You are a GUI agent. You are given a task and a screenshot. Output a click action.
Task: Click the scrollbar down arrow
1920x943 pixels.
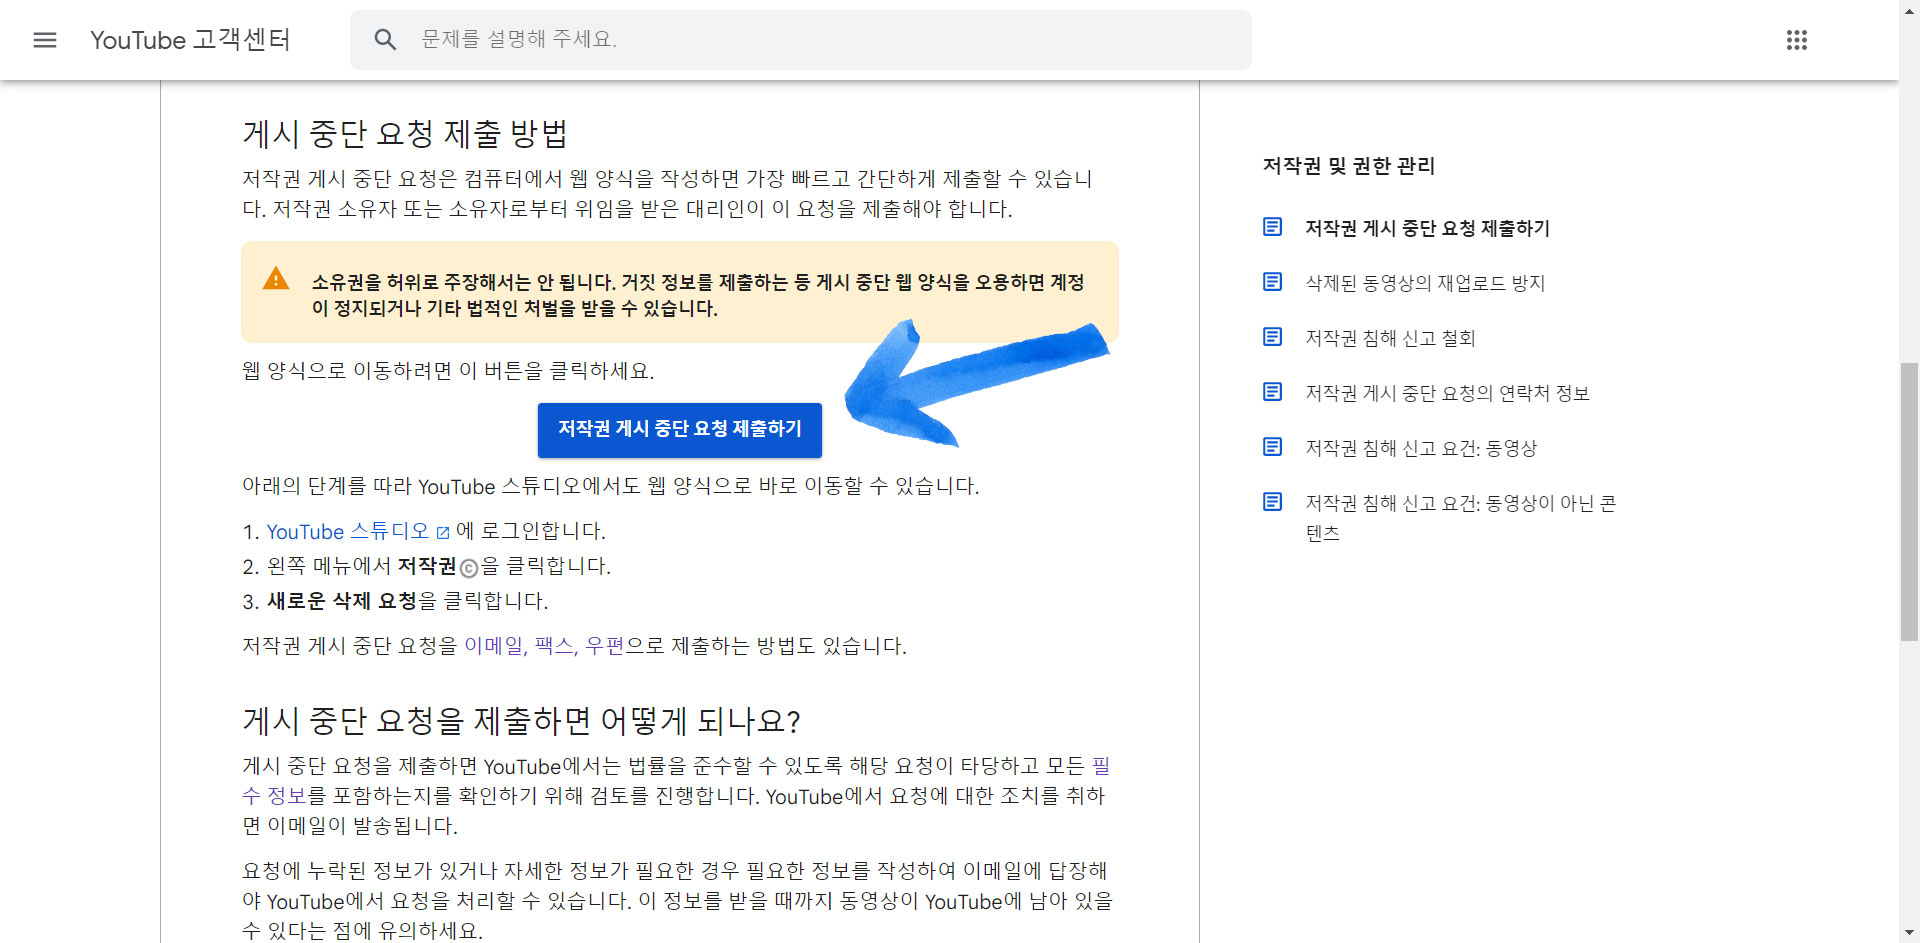point(1909,933)
